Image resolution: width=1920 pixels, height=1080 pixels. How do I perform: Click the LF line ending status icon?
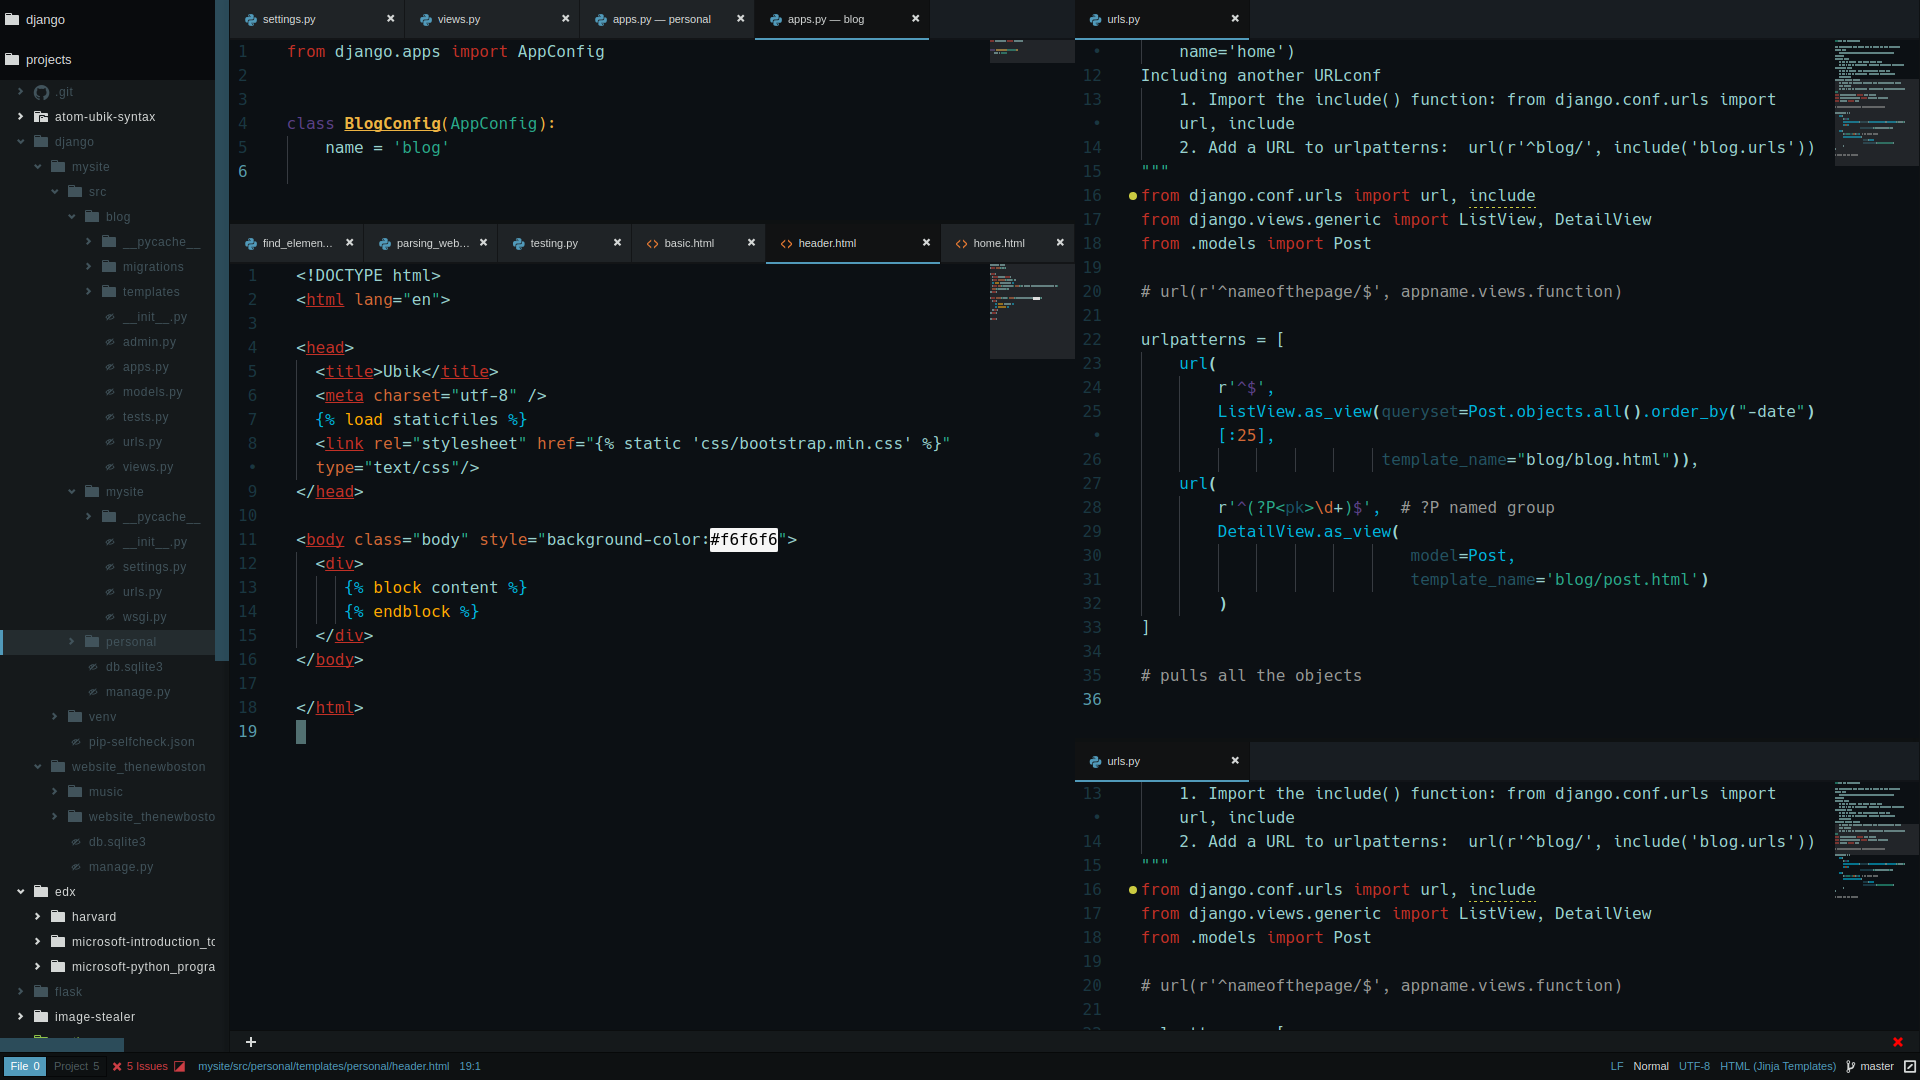click(1618, 1065)
